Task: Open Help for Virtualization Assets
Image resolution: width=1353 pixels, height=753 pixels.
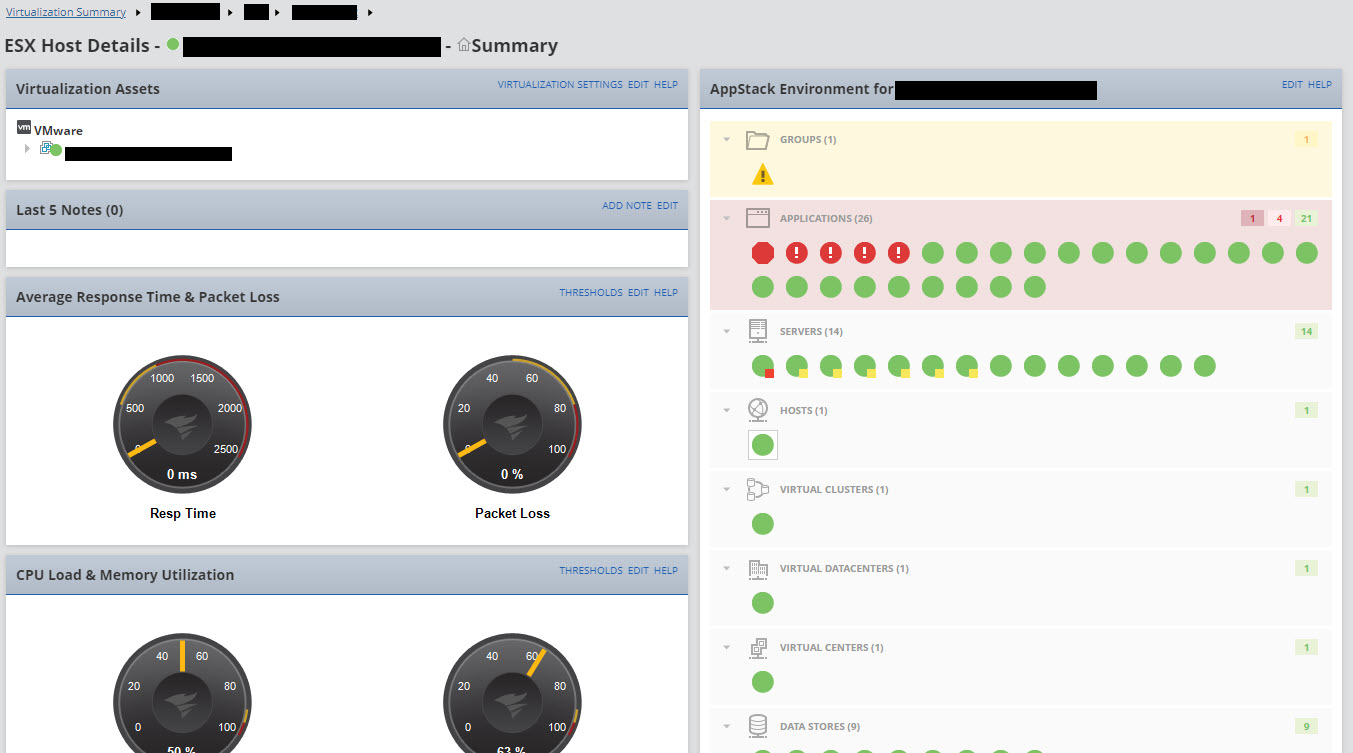Action: pyautogui.click(x=666, y=85)
